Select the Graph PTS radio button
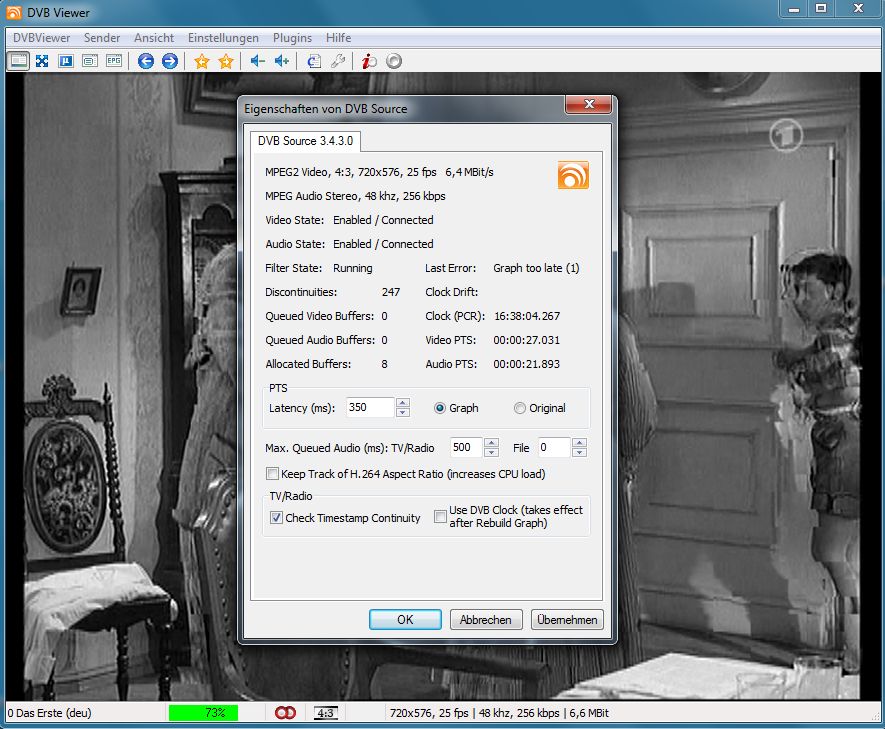Image resolution: width=885 pixels, height=729 pixels. pyautogui.click(x=440, y=408)
